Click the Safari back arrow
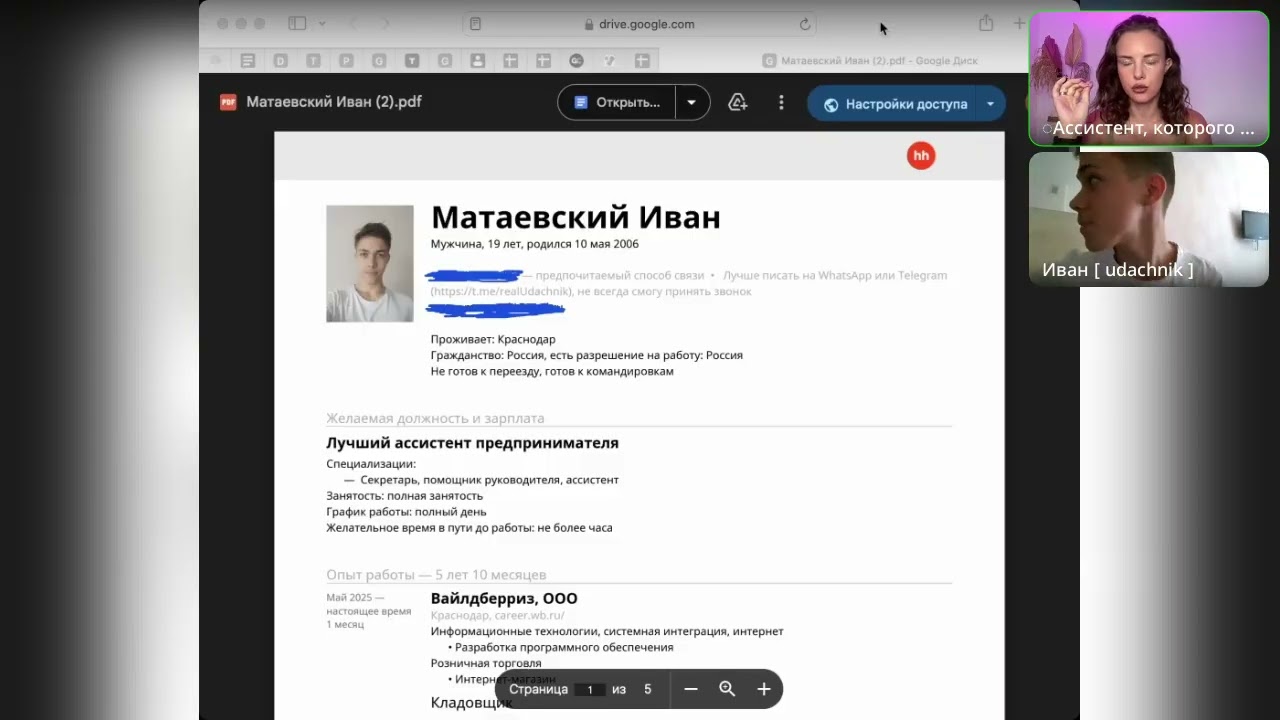This screenshot has height=720, width=1280. pos(353,23)
